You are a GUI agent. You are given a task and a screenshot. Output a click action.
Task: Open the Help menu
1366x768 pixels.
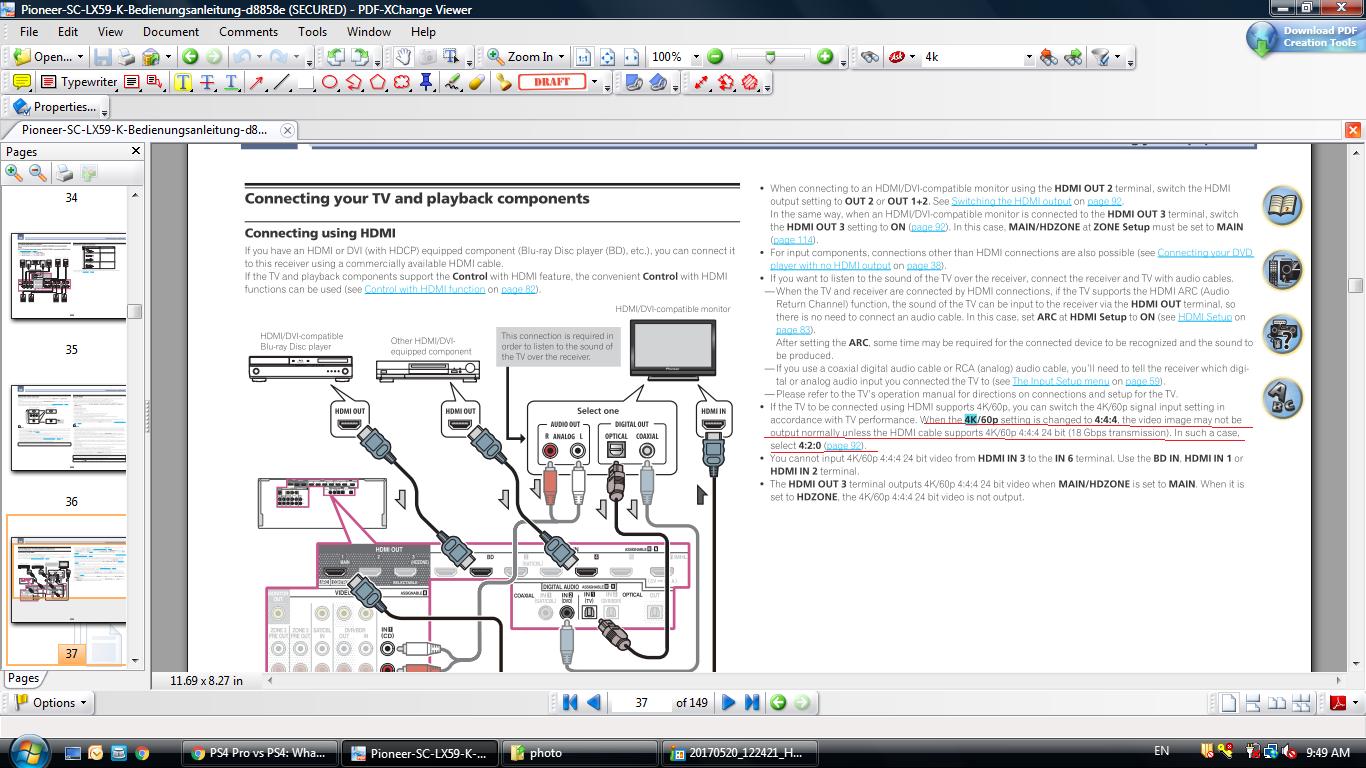[x=423, y=31]
